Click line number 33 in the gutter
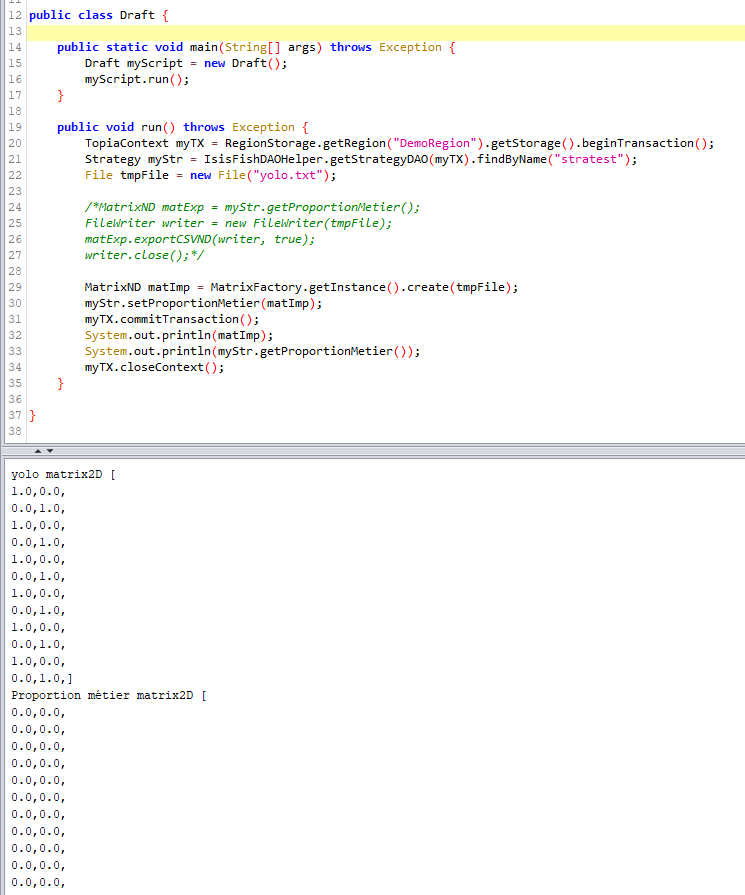 [x=15, y=351]
